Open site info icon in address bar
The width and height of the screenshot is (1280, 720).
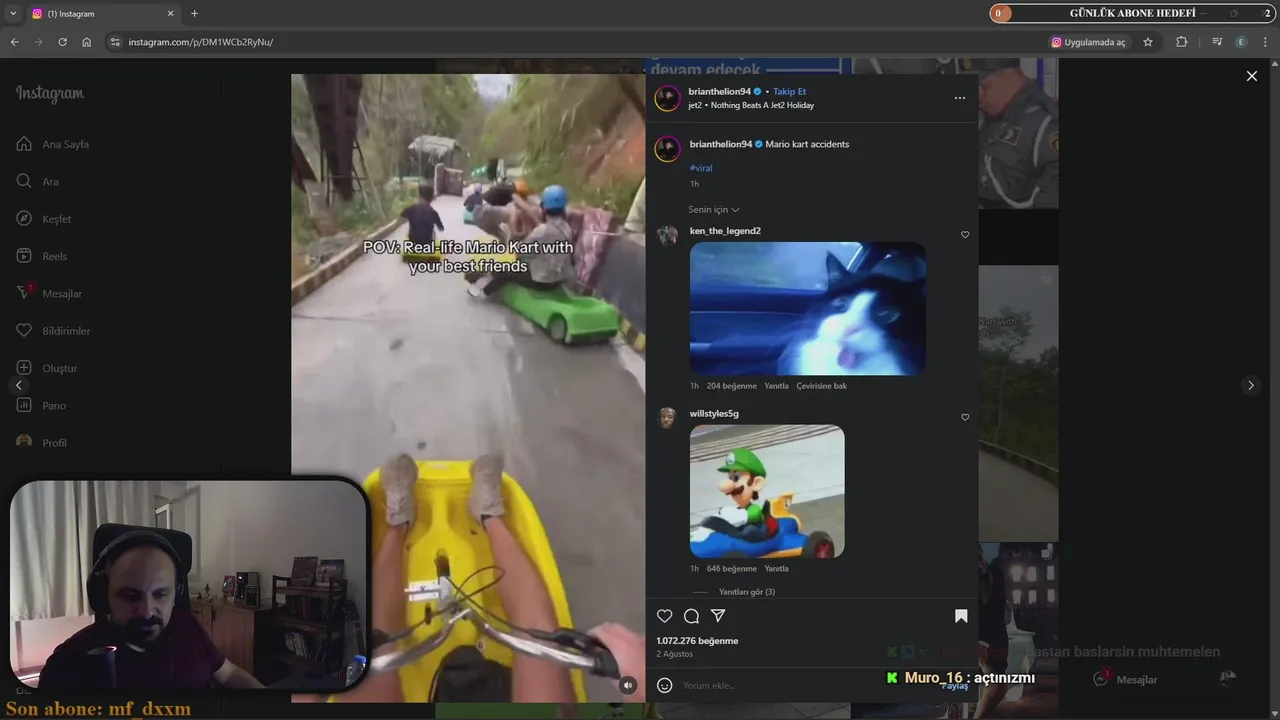click(x=115, y=42)
